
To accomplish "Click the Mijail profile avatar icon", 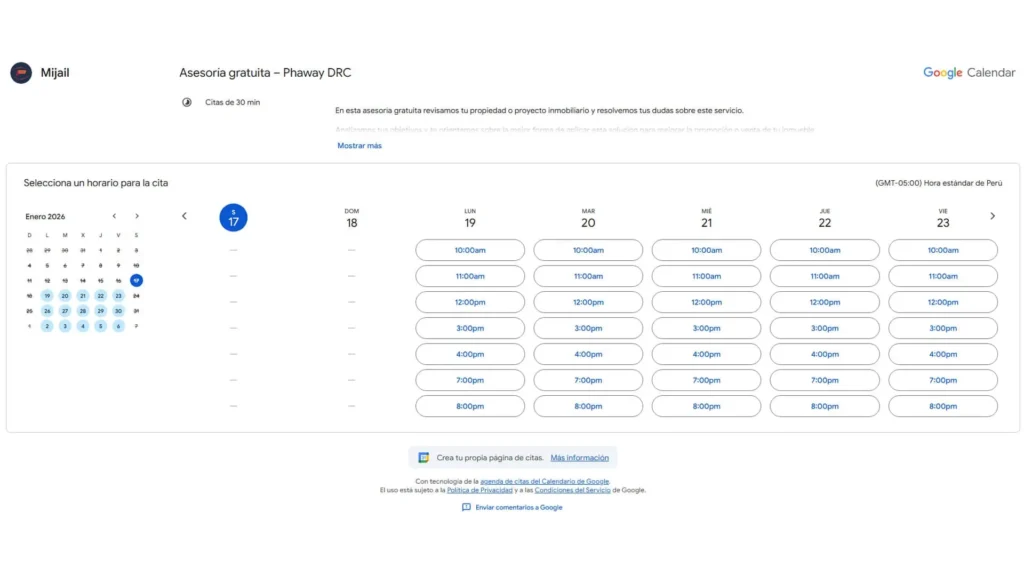I will [x=21, y=73].
